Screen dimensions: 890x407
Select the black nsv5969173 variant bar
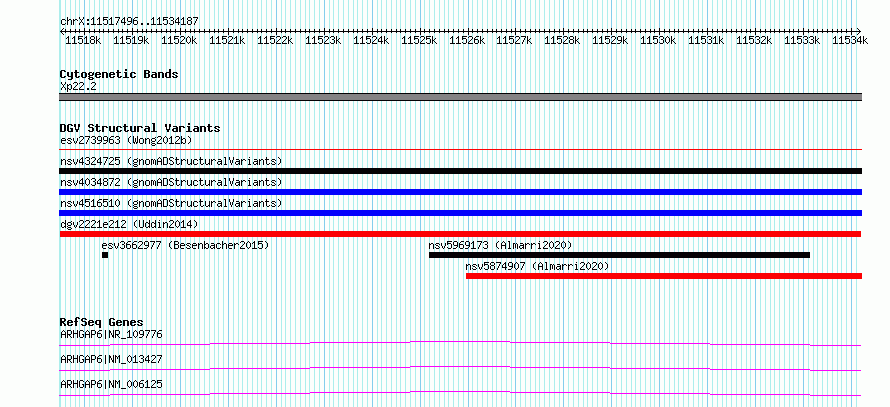coord(619,255)
